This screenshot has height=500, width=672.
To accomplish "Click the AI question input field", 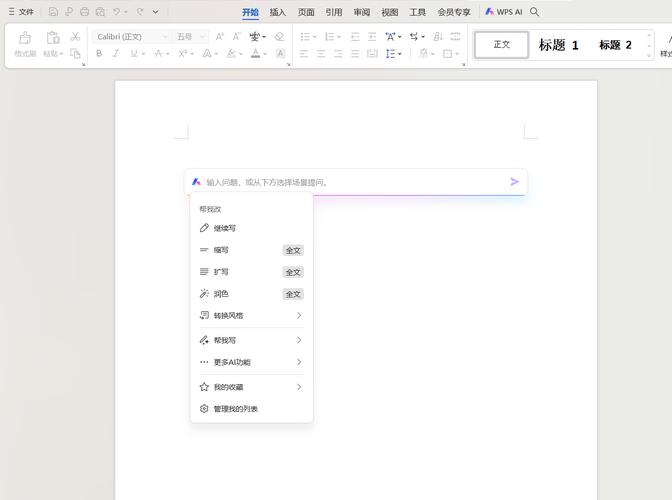I will pyautogui.click(x=356, y=182).
